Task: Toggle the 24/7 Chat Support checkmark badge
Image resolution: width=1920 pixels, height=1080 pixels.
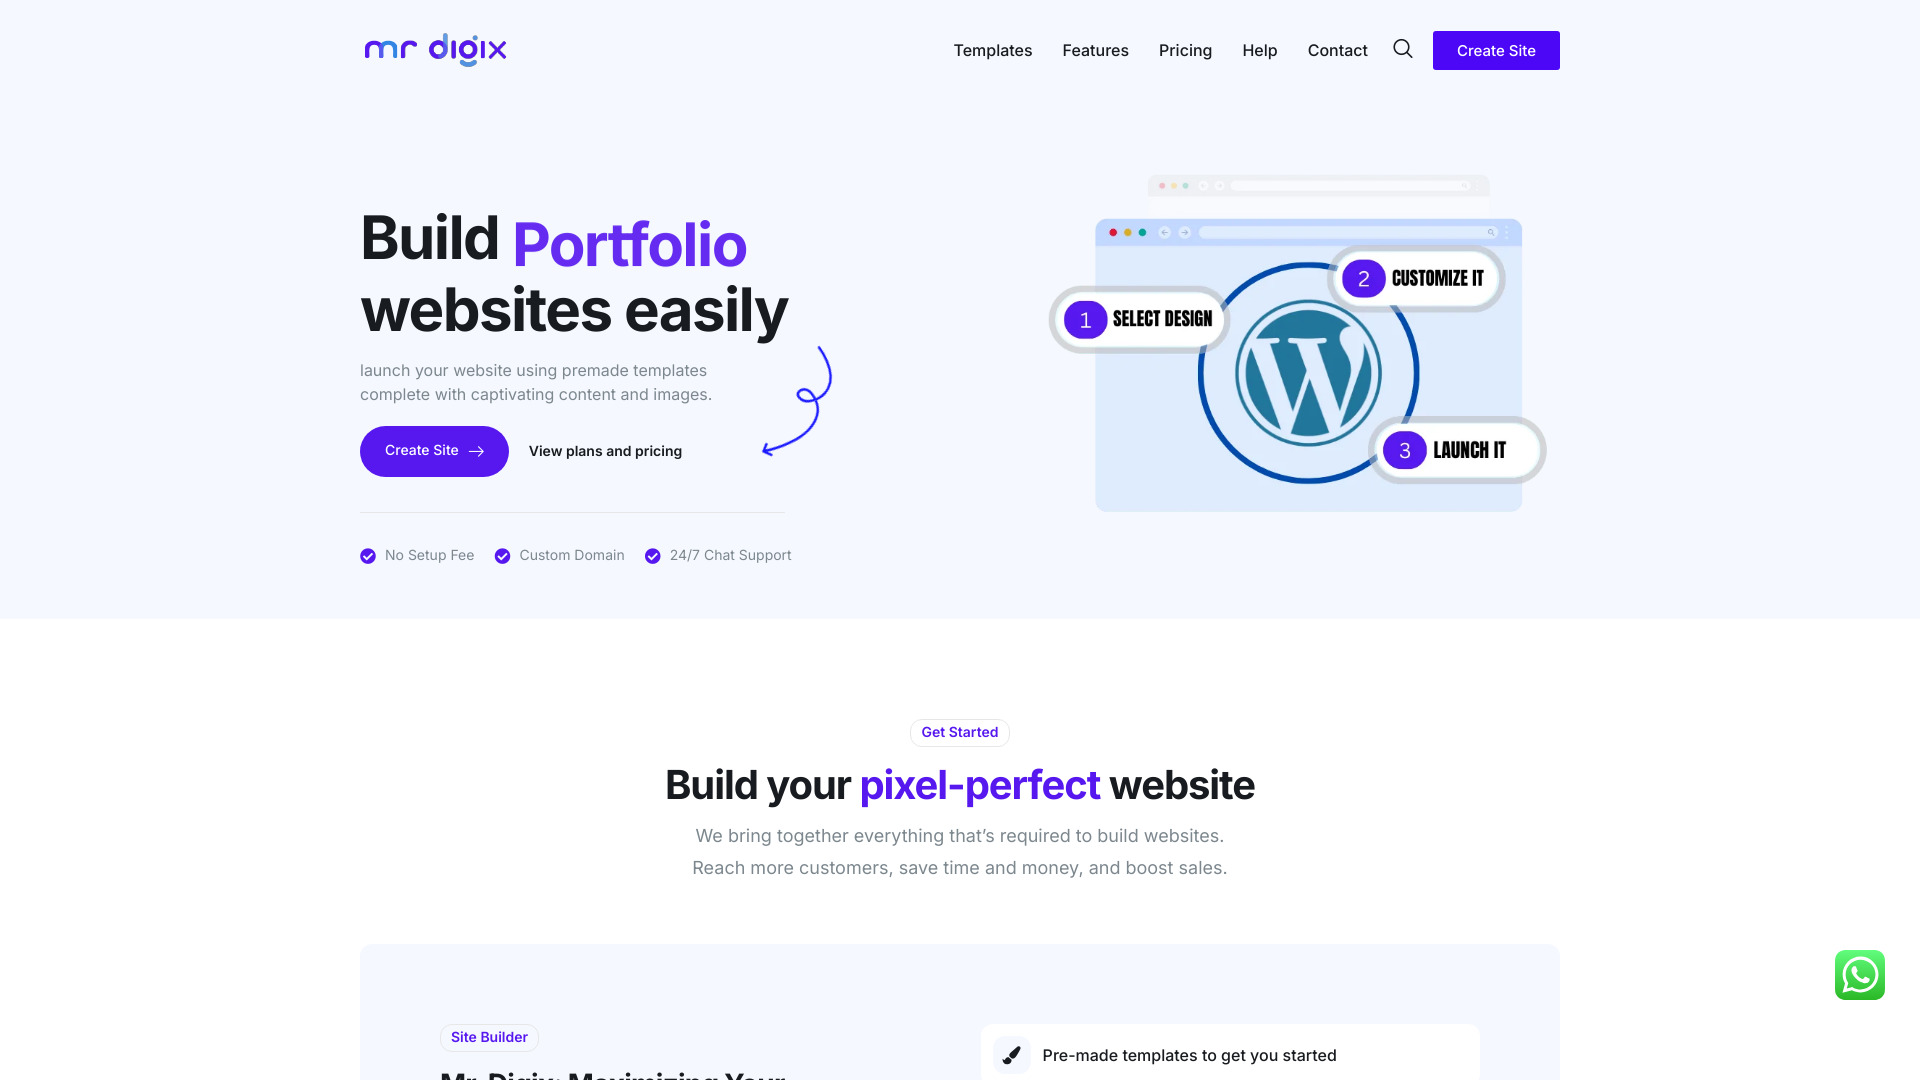Action: [651, 555]
